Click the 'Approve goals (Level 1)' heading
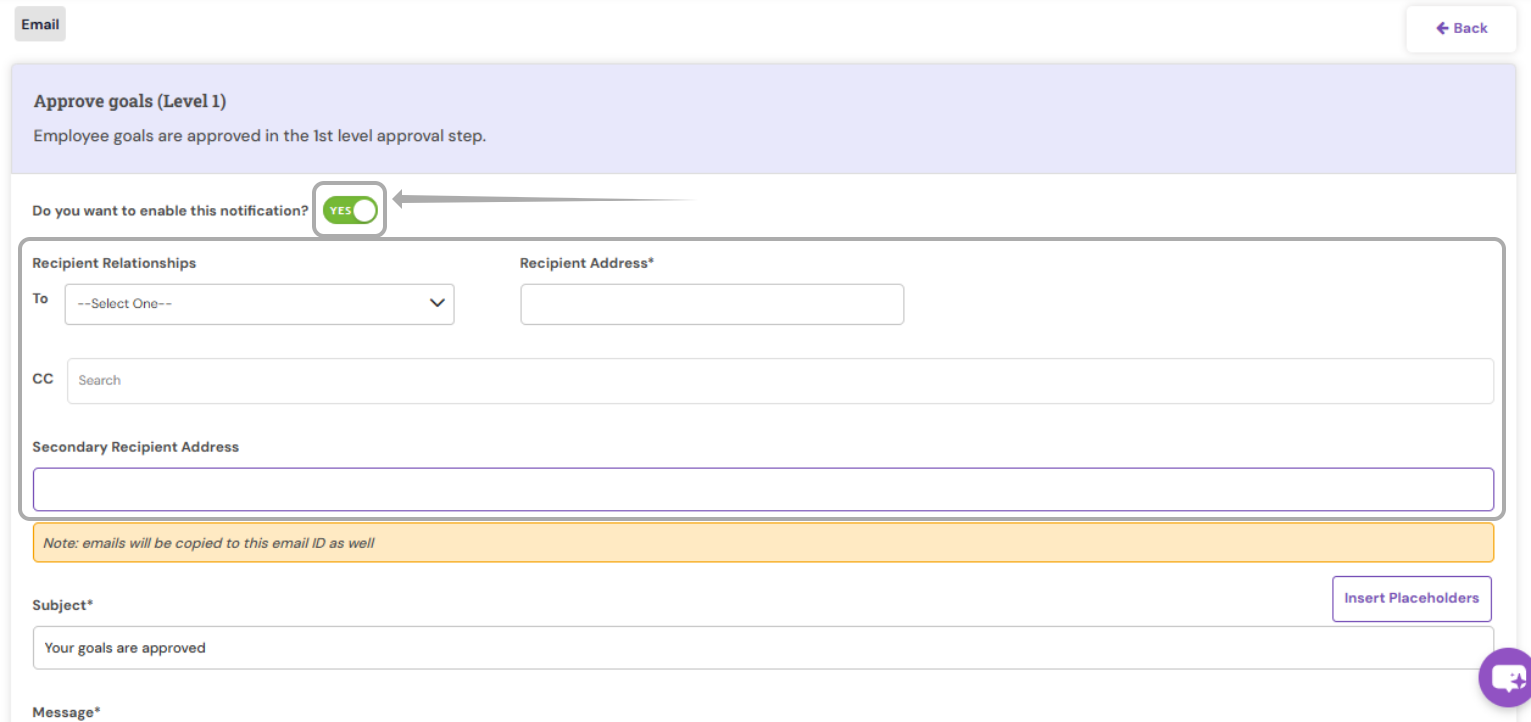This screenshot has width=1531, height=722. click(130, 101)
